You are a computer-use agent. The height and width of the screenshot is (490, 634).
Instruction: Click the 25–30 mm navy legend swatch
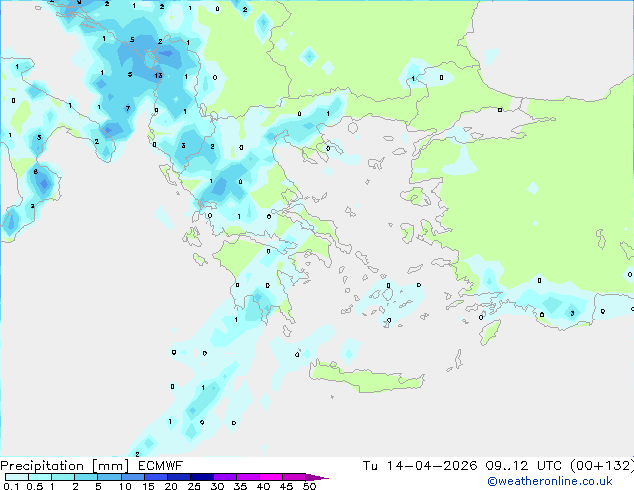tap(201, 477)
